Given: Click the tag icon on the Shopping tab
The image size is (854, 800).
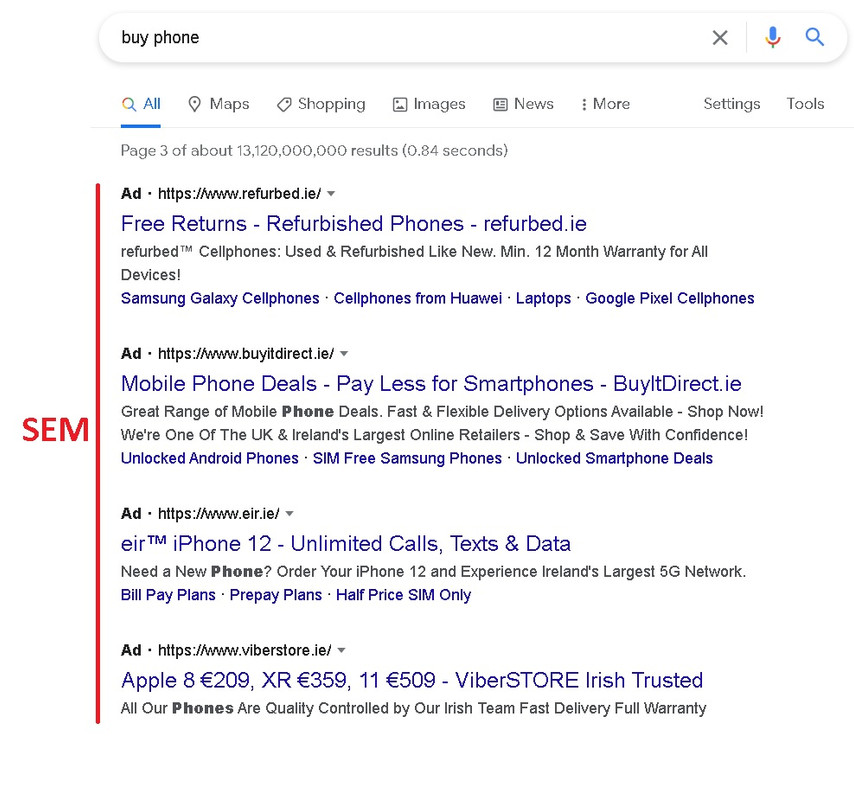Looking at the screenshot, I should coord(284,104).
